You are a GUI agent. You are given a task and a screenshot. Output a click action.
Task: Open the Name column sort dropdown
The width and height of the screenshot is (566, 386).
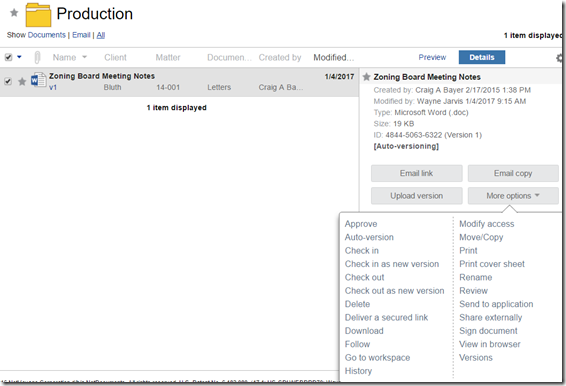84,57
